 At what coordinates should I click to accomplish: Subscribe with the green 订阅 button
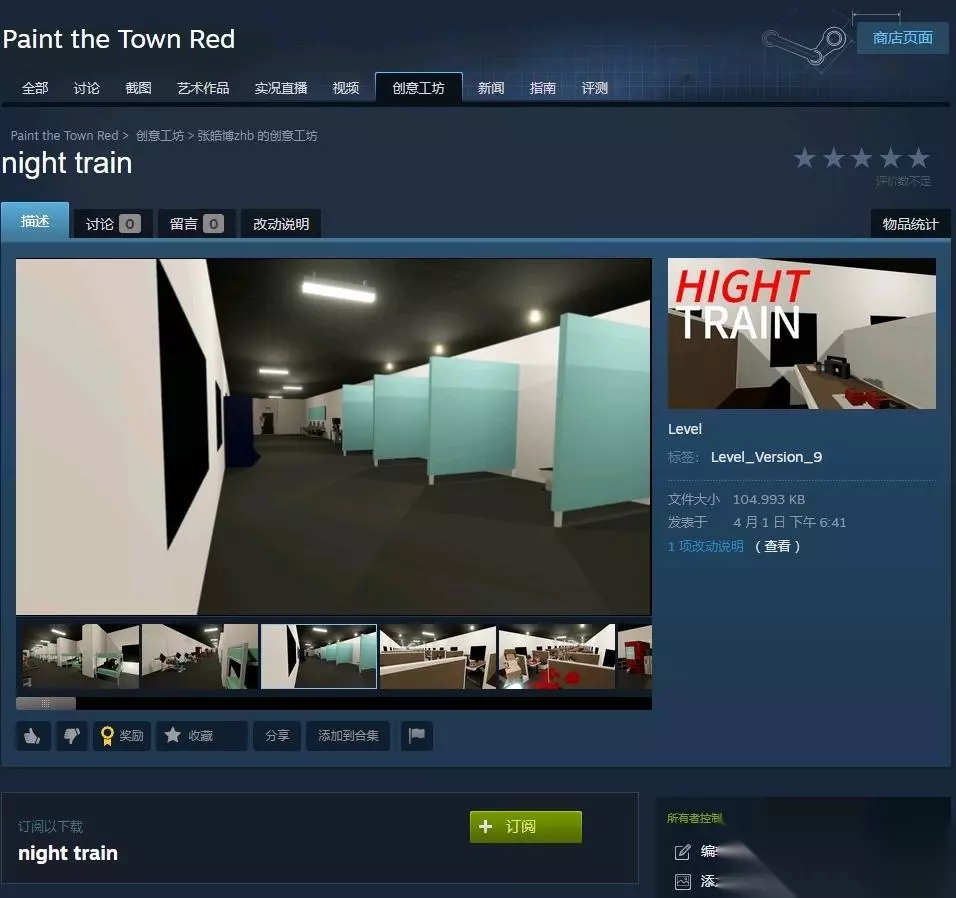click(x=526, y=827)
